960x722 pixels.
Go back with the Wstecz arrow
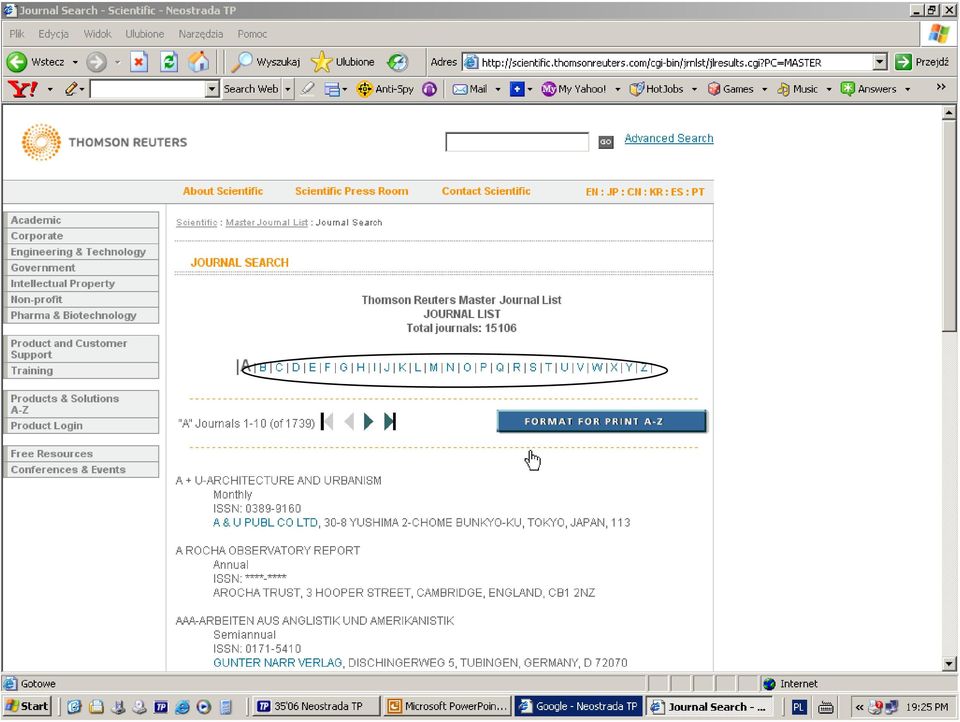coord(17,62)
